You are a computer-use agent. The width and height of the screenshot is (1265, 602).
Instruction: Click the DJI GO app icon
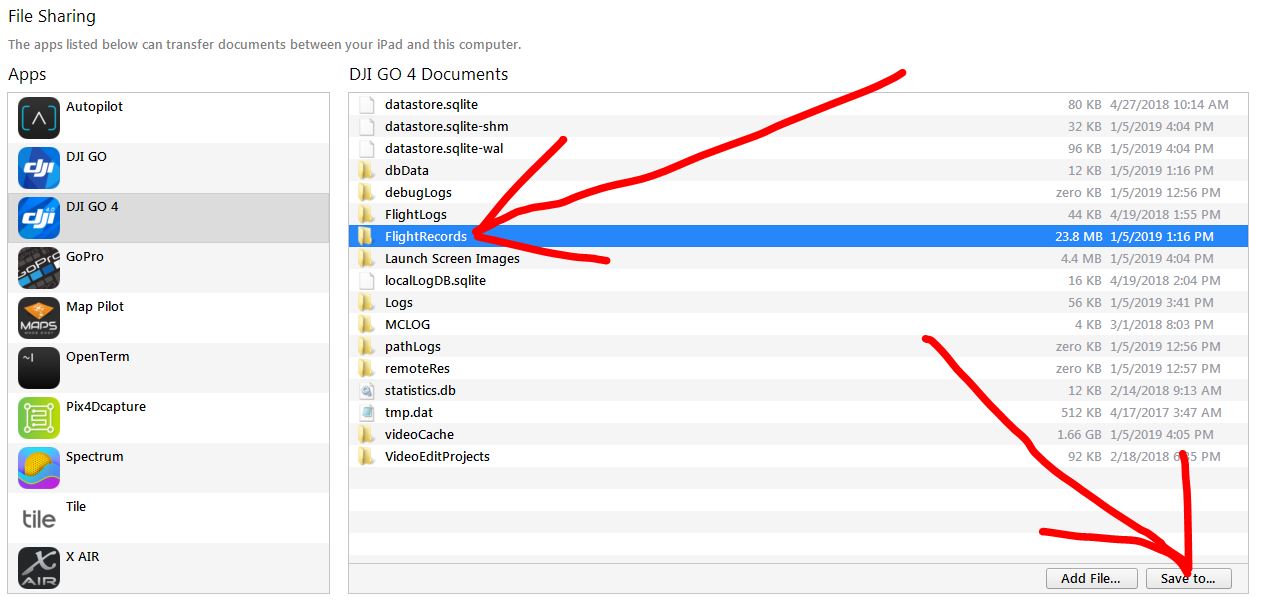[39, 168]
